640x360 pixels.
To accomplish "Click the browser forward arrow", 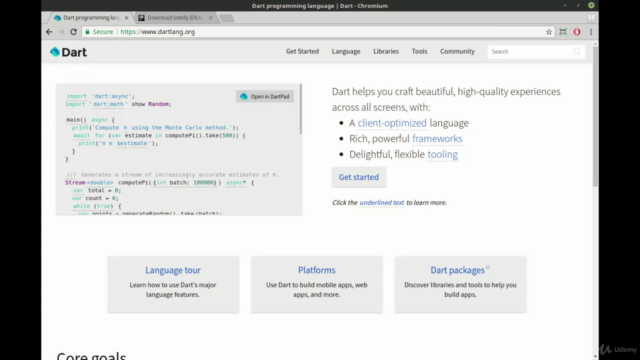I will pos(61,32).
